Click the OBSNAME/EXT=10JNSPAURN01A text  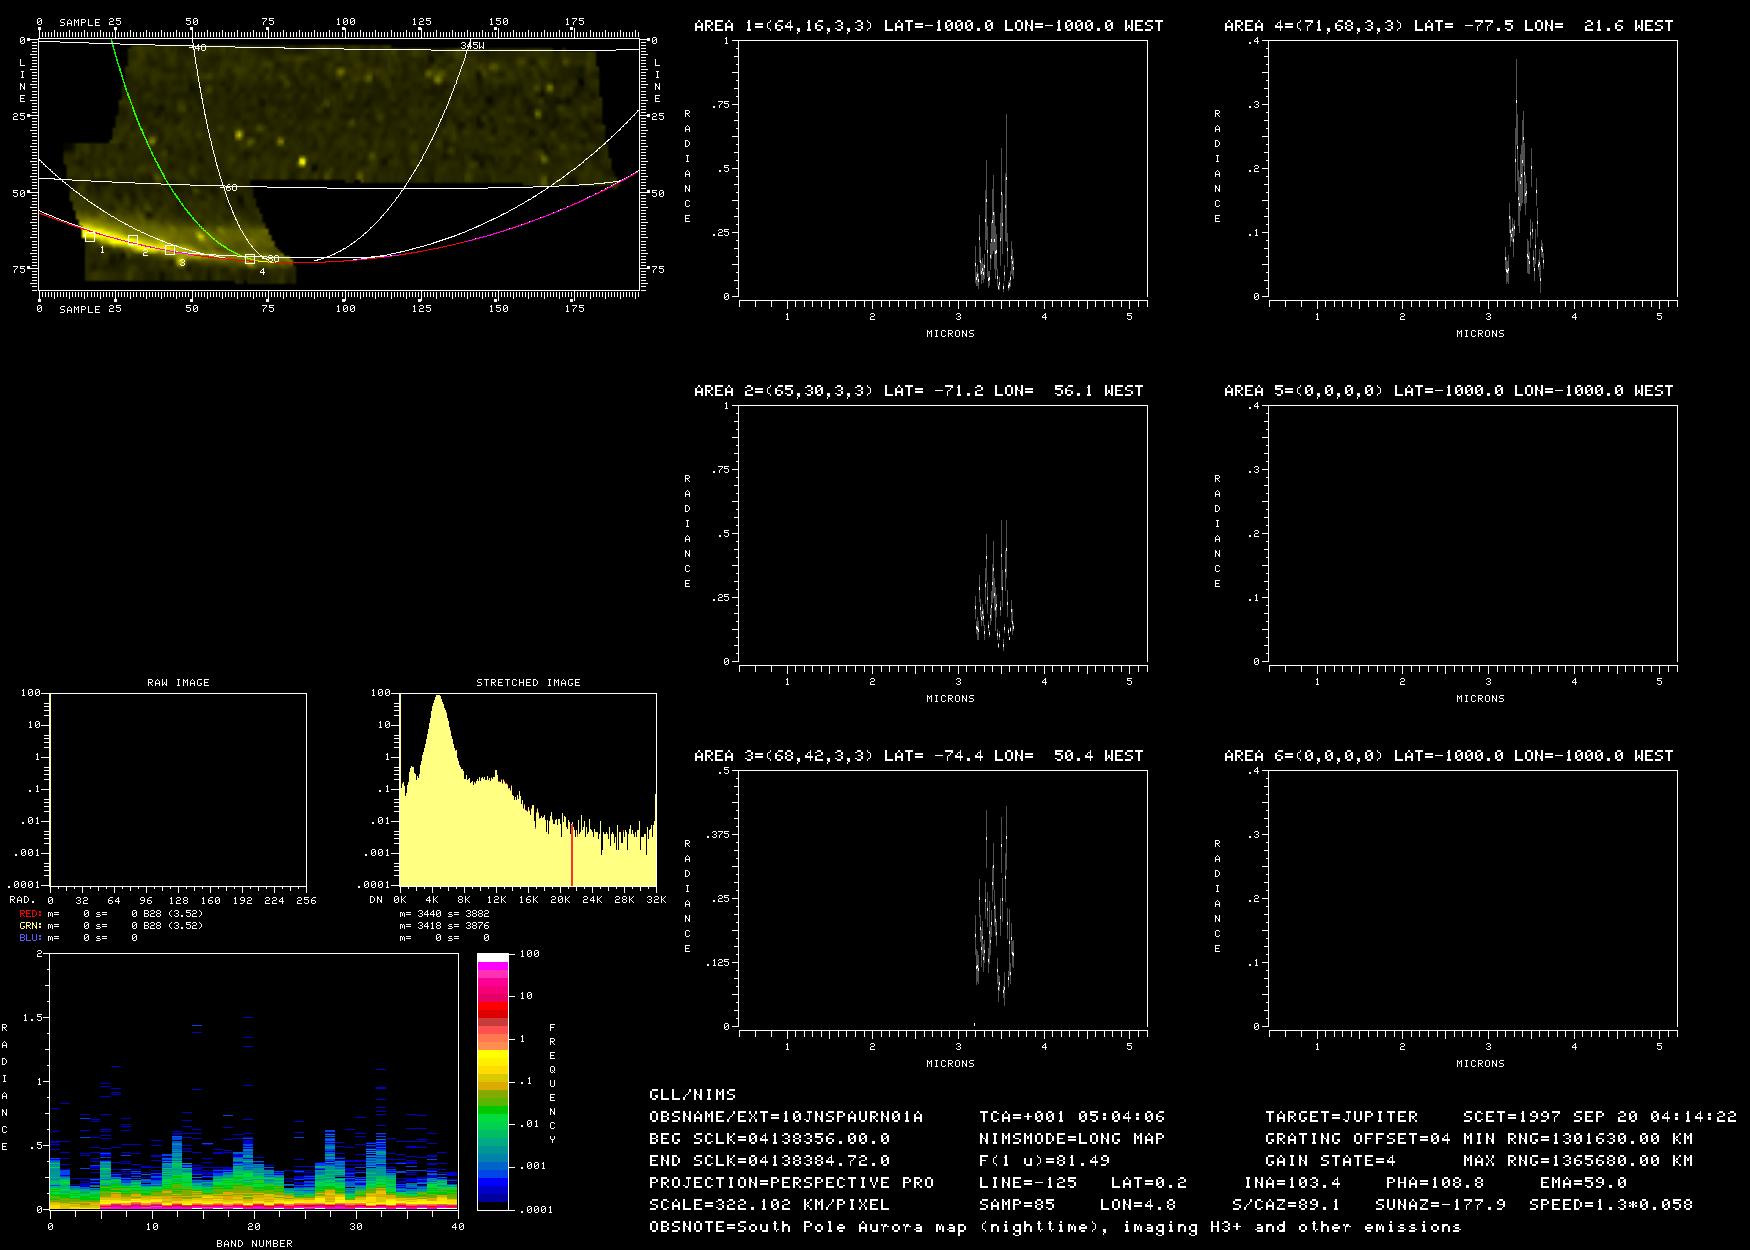[x=786, y=1116]
